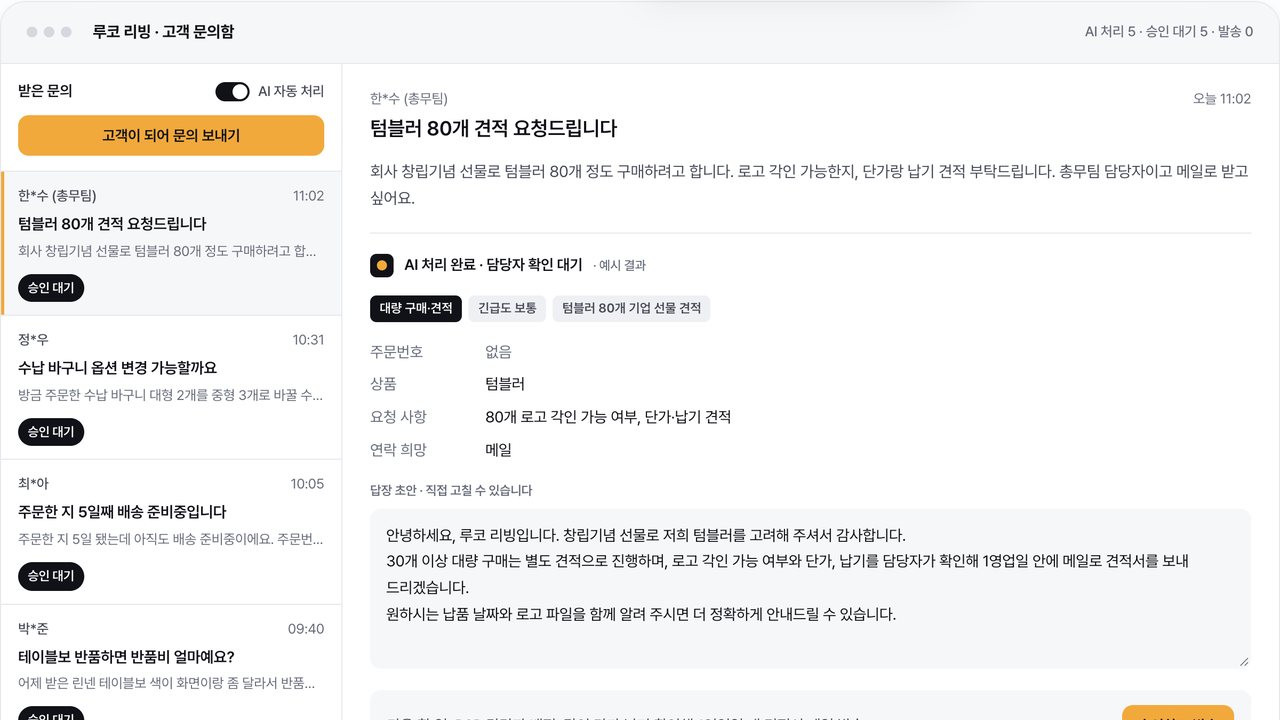1280x720 pixels.
Task: Click the orange AI 처리 완료 status icon
Action: click(x=381, y=265)
